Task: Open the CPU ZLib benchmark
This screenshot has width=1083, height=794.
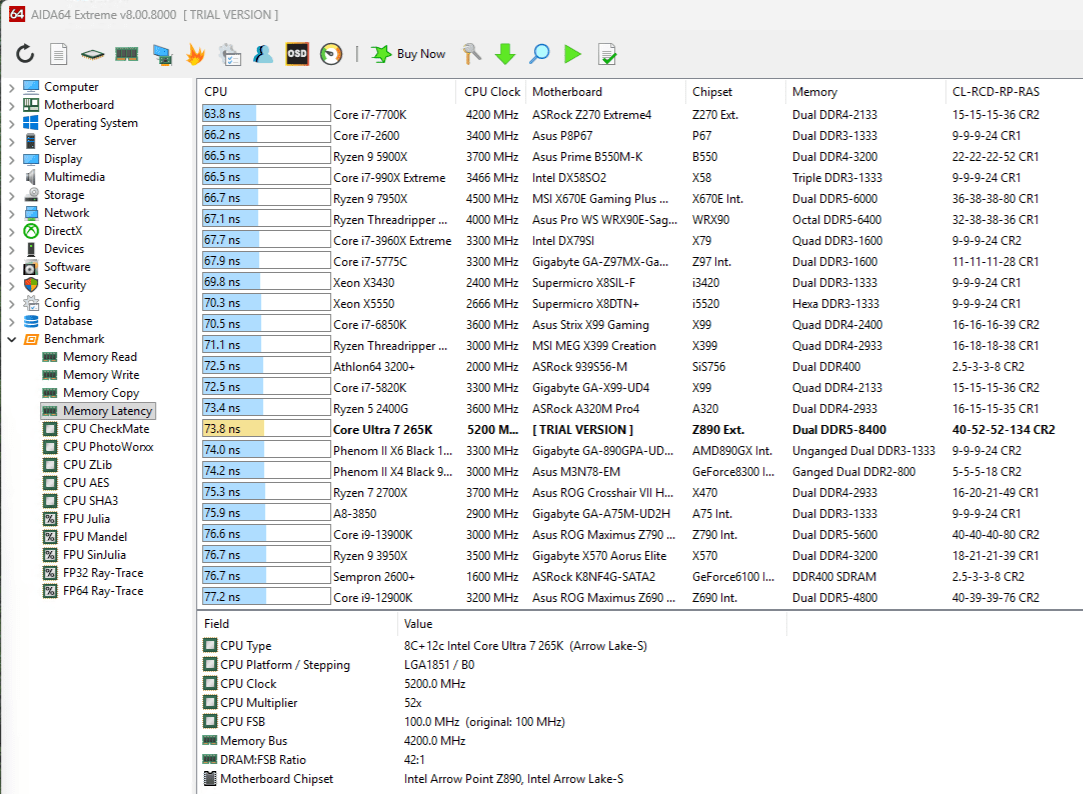Action: tap(87, 465)
